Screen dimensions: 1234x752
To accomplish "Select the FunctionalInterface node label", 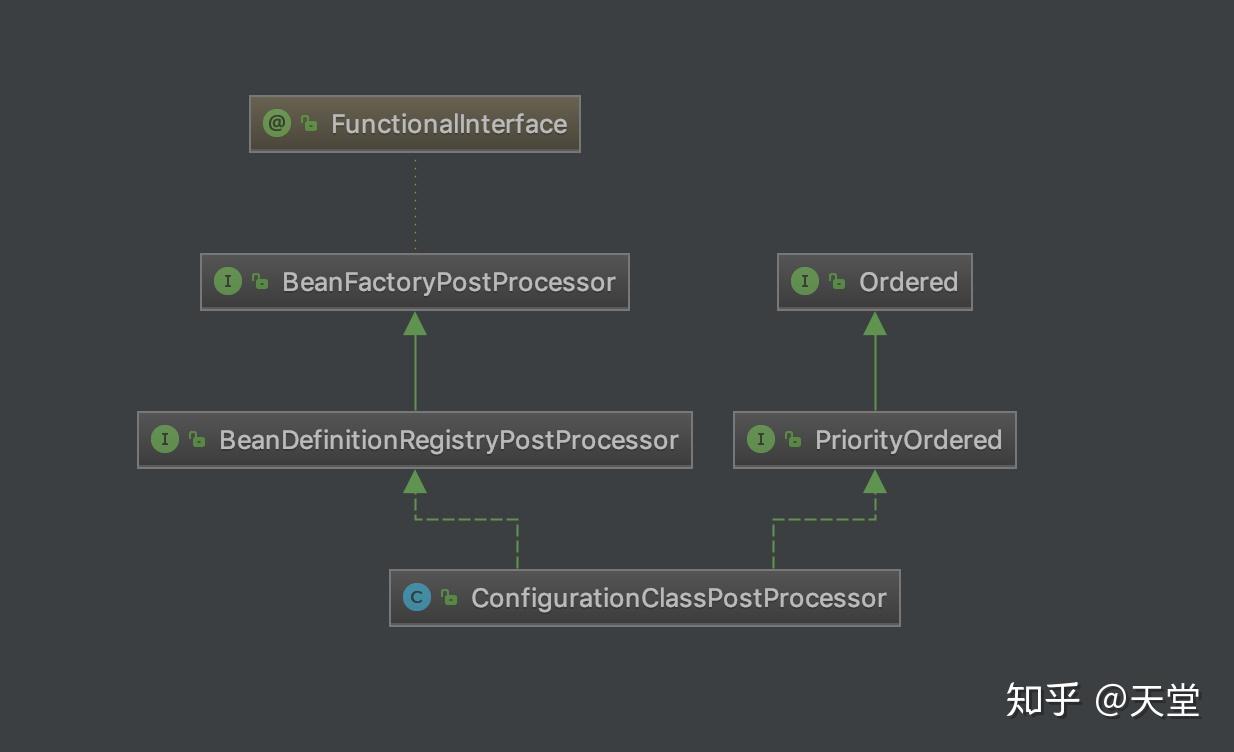I will [449, 124].
